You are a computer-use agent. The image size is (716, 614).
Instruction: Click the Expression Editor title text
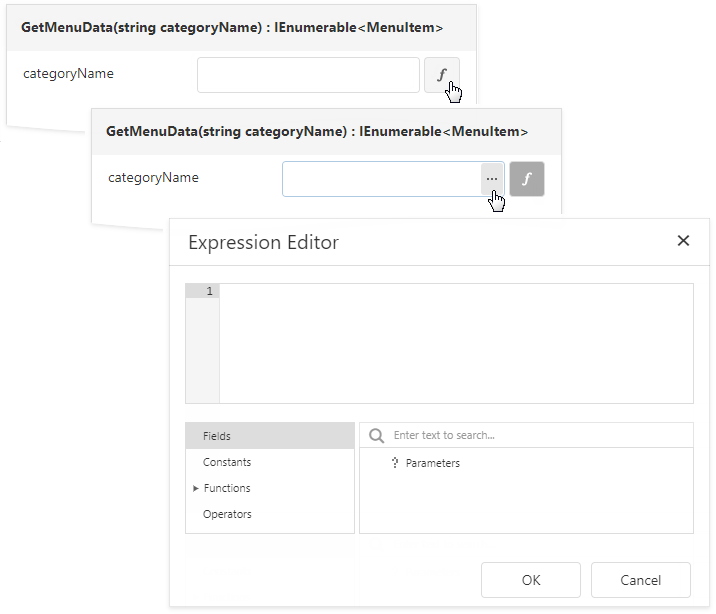(263, 242)
